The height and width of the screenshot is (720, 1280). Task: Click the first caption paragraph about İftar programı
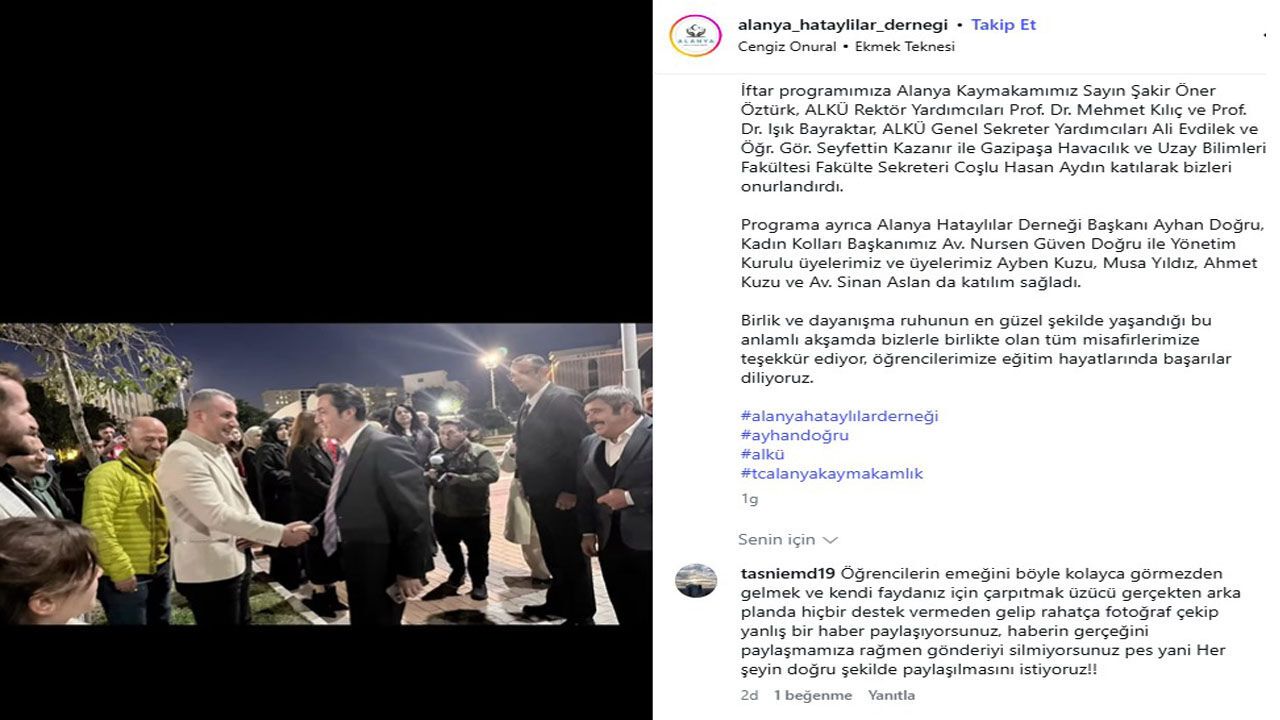(x=1003, y=139)
